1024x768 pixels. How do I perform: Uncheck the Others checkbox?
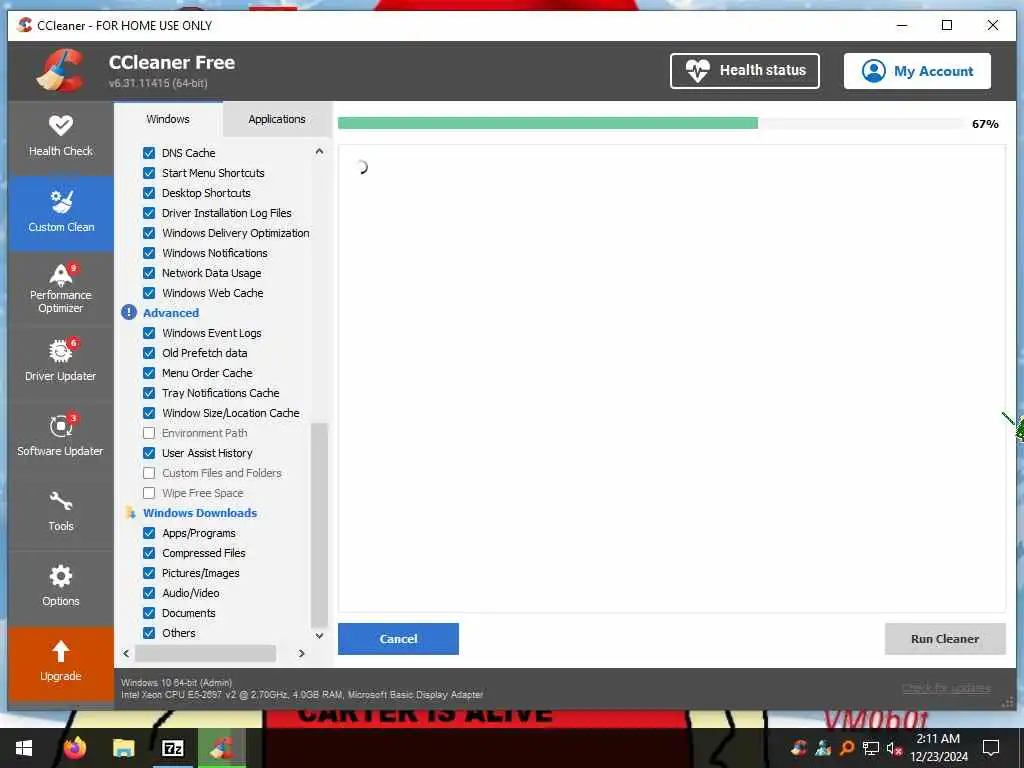tap(149, 633)
